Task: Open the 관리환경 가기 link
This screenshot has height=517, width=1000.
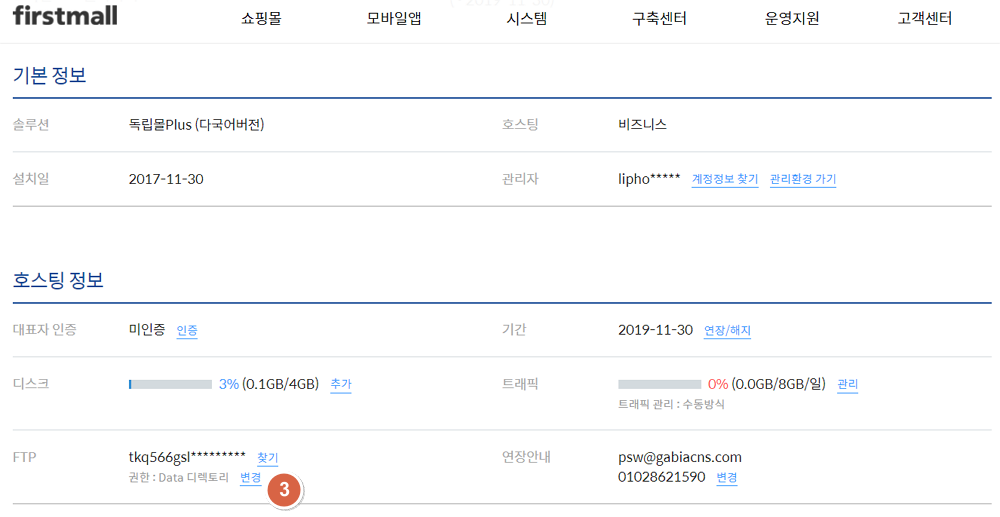Action: pos(803,180)
